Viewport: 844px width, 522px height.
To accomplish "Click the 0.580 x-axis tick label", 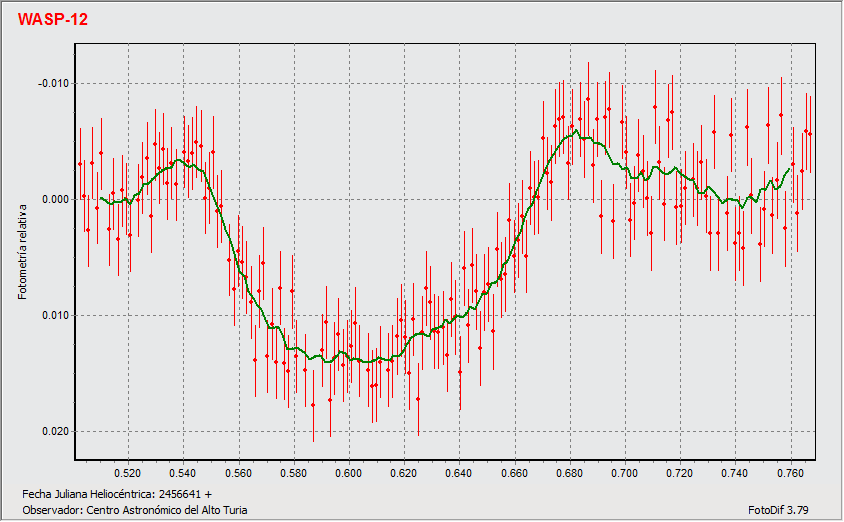I will [x=293, y=472].
